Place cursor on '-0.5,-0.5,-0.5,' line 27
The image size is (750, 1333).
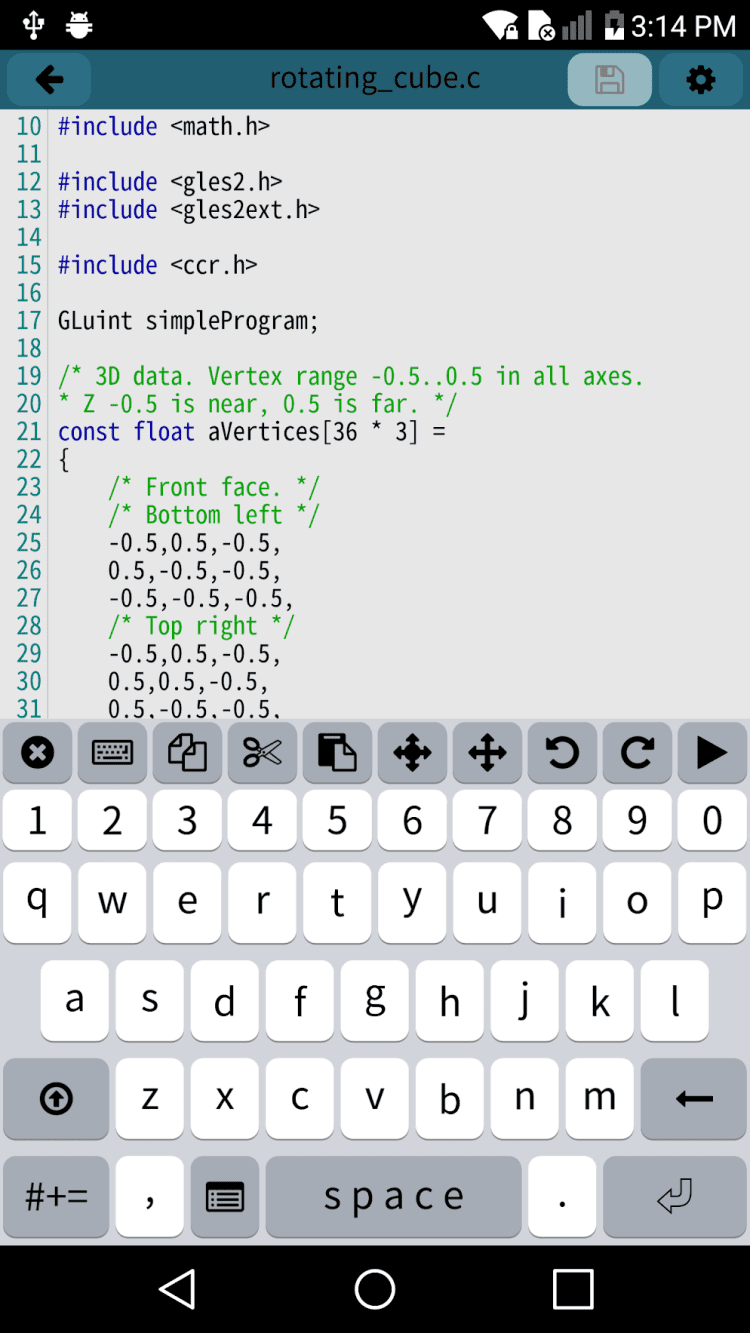tap(201, 598)
